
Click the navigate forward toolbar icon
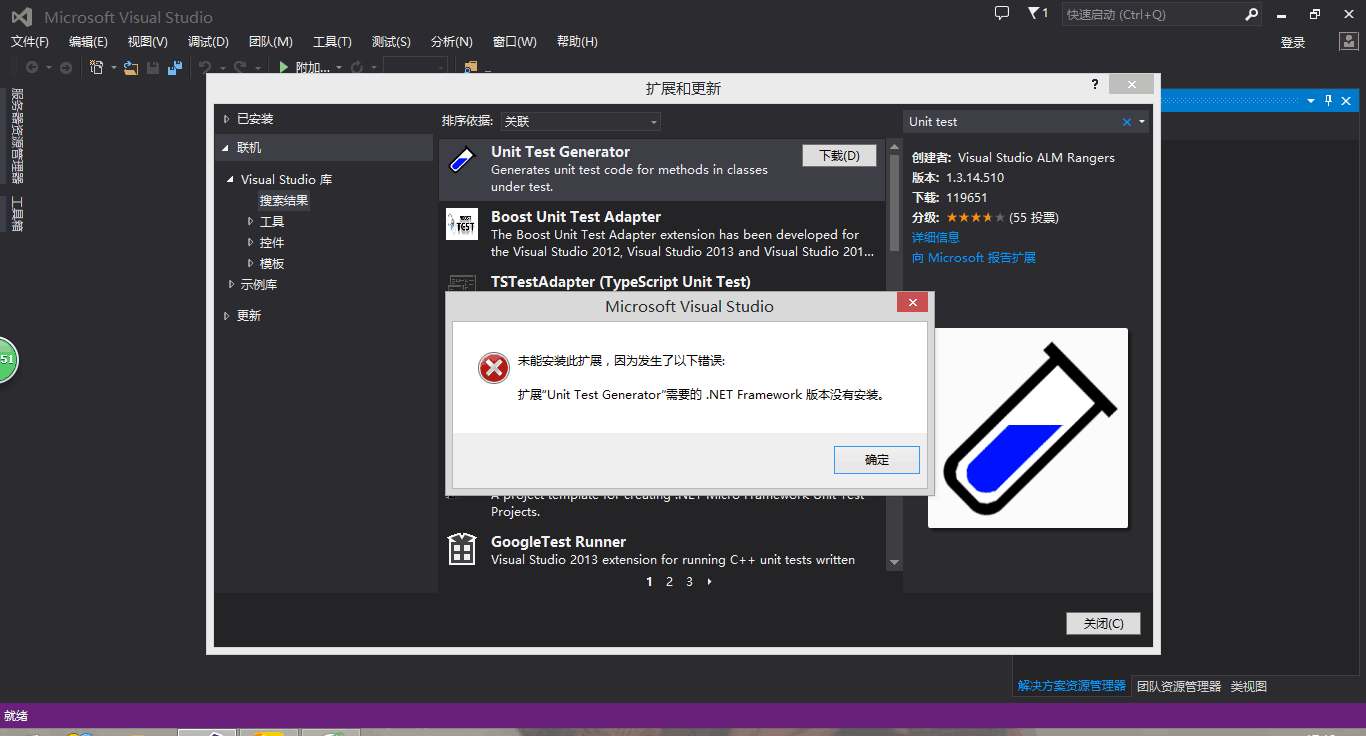pos(66,67)
